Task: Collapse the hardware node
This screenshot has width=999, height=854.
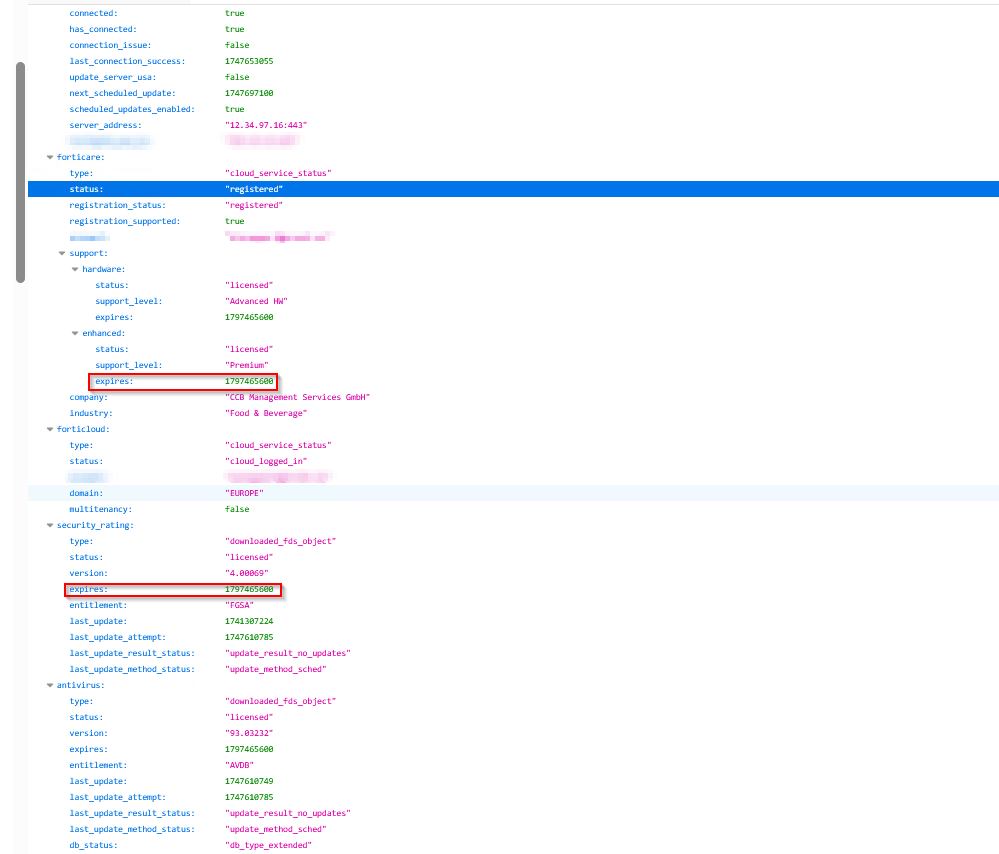Action: [75, 270]
